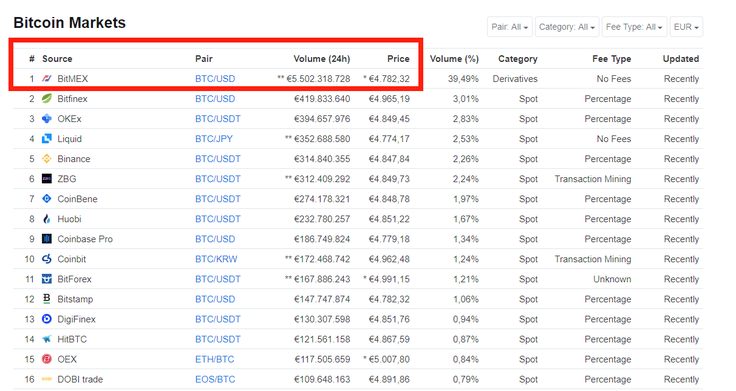The image size is (736, 391).
Task: Select the Coinbase Pro source name
Action: pyautogui.click(x=85, y=239)
